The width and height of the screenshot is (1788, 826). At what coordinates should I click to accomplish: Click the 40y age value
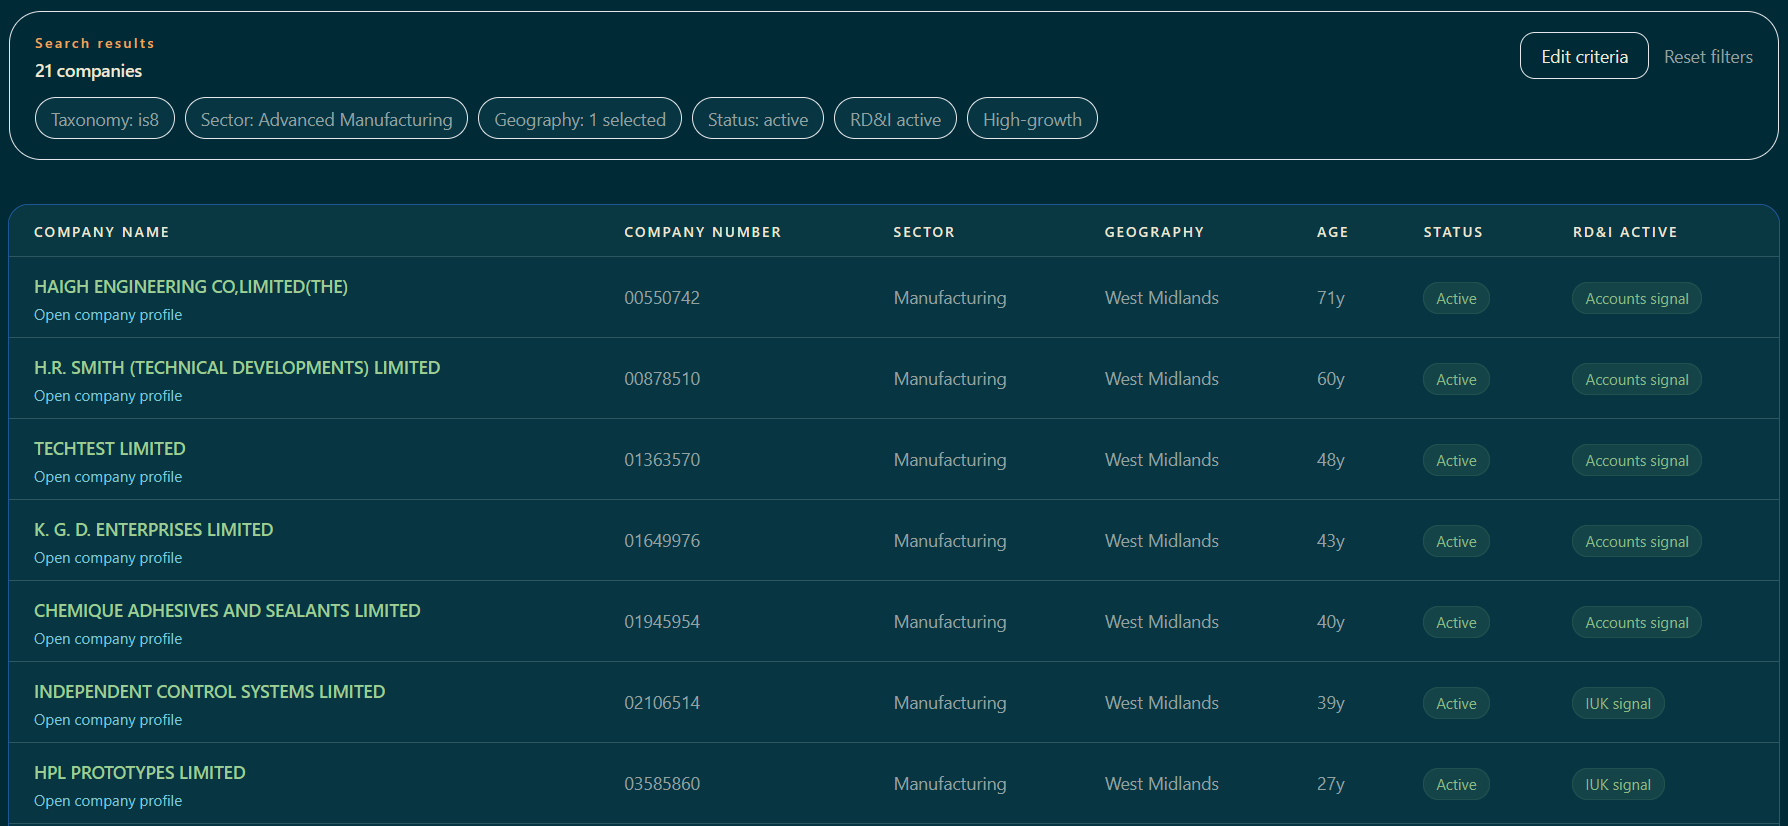point(1331,622)
